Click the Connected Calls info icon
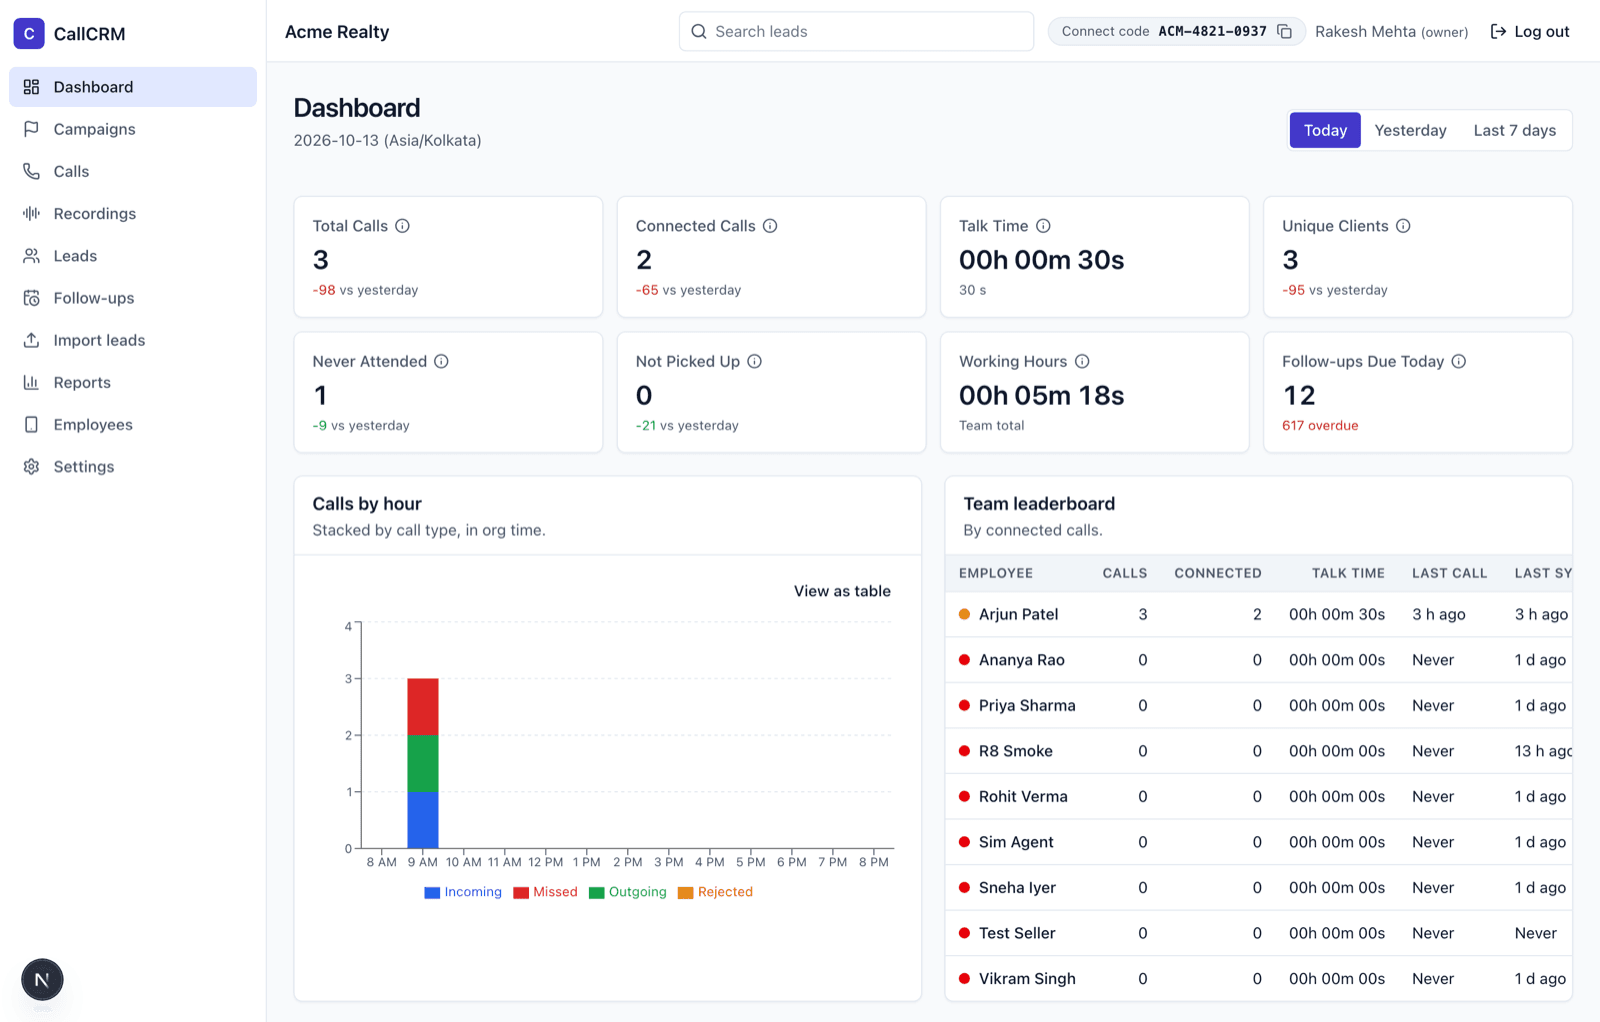This screenshot has width=1600, height=1022. (x=770, y=226)
